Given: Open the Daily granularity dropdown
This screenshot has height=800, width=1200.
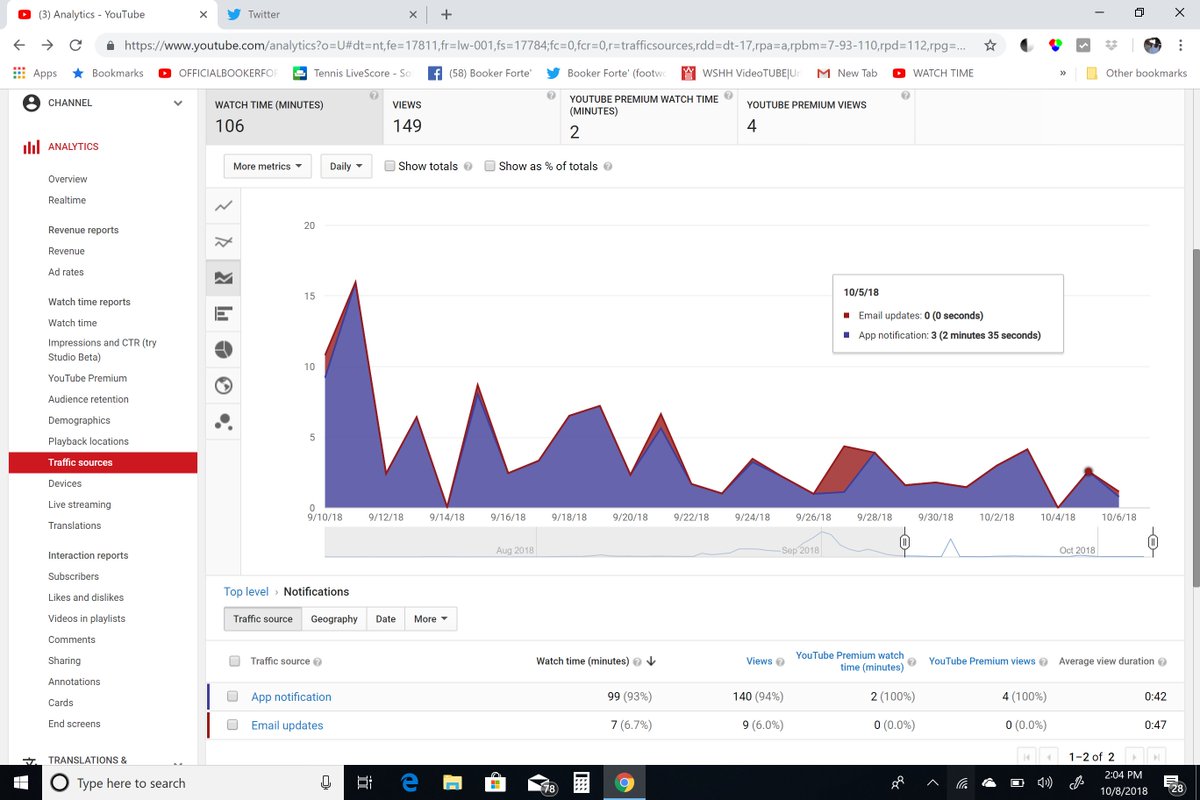Looking at the screenshot, I should tap(346, 167).
